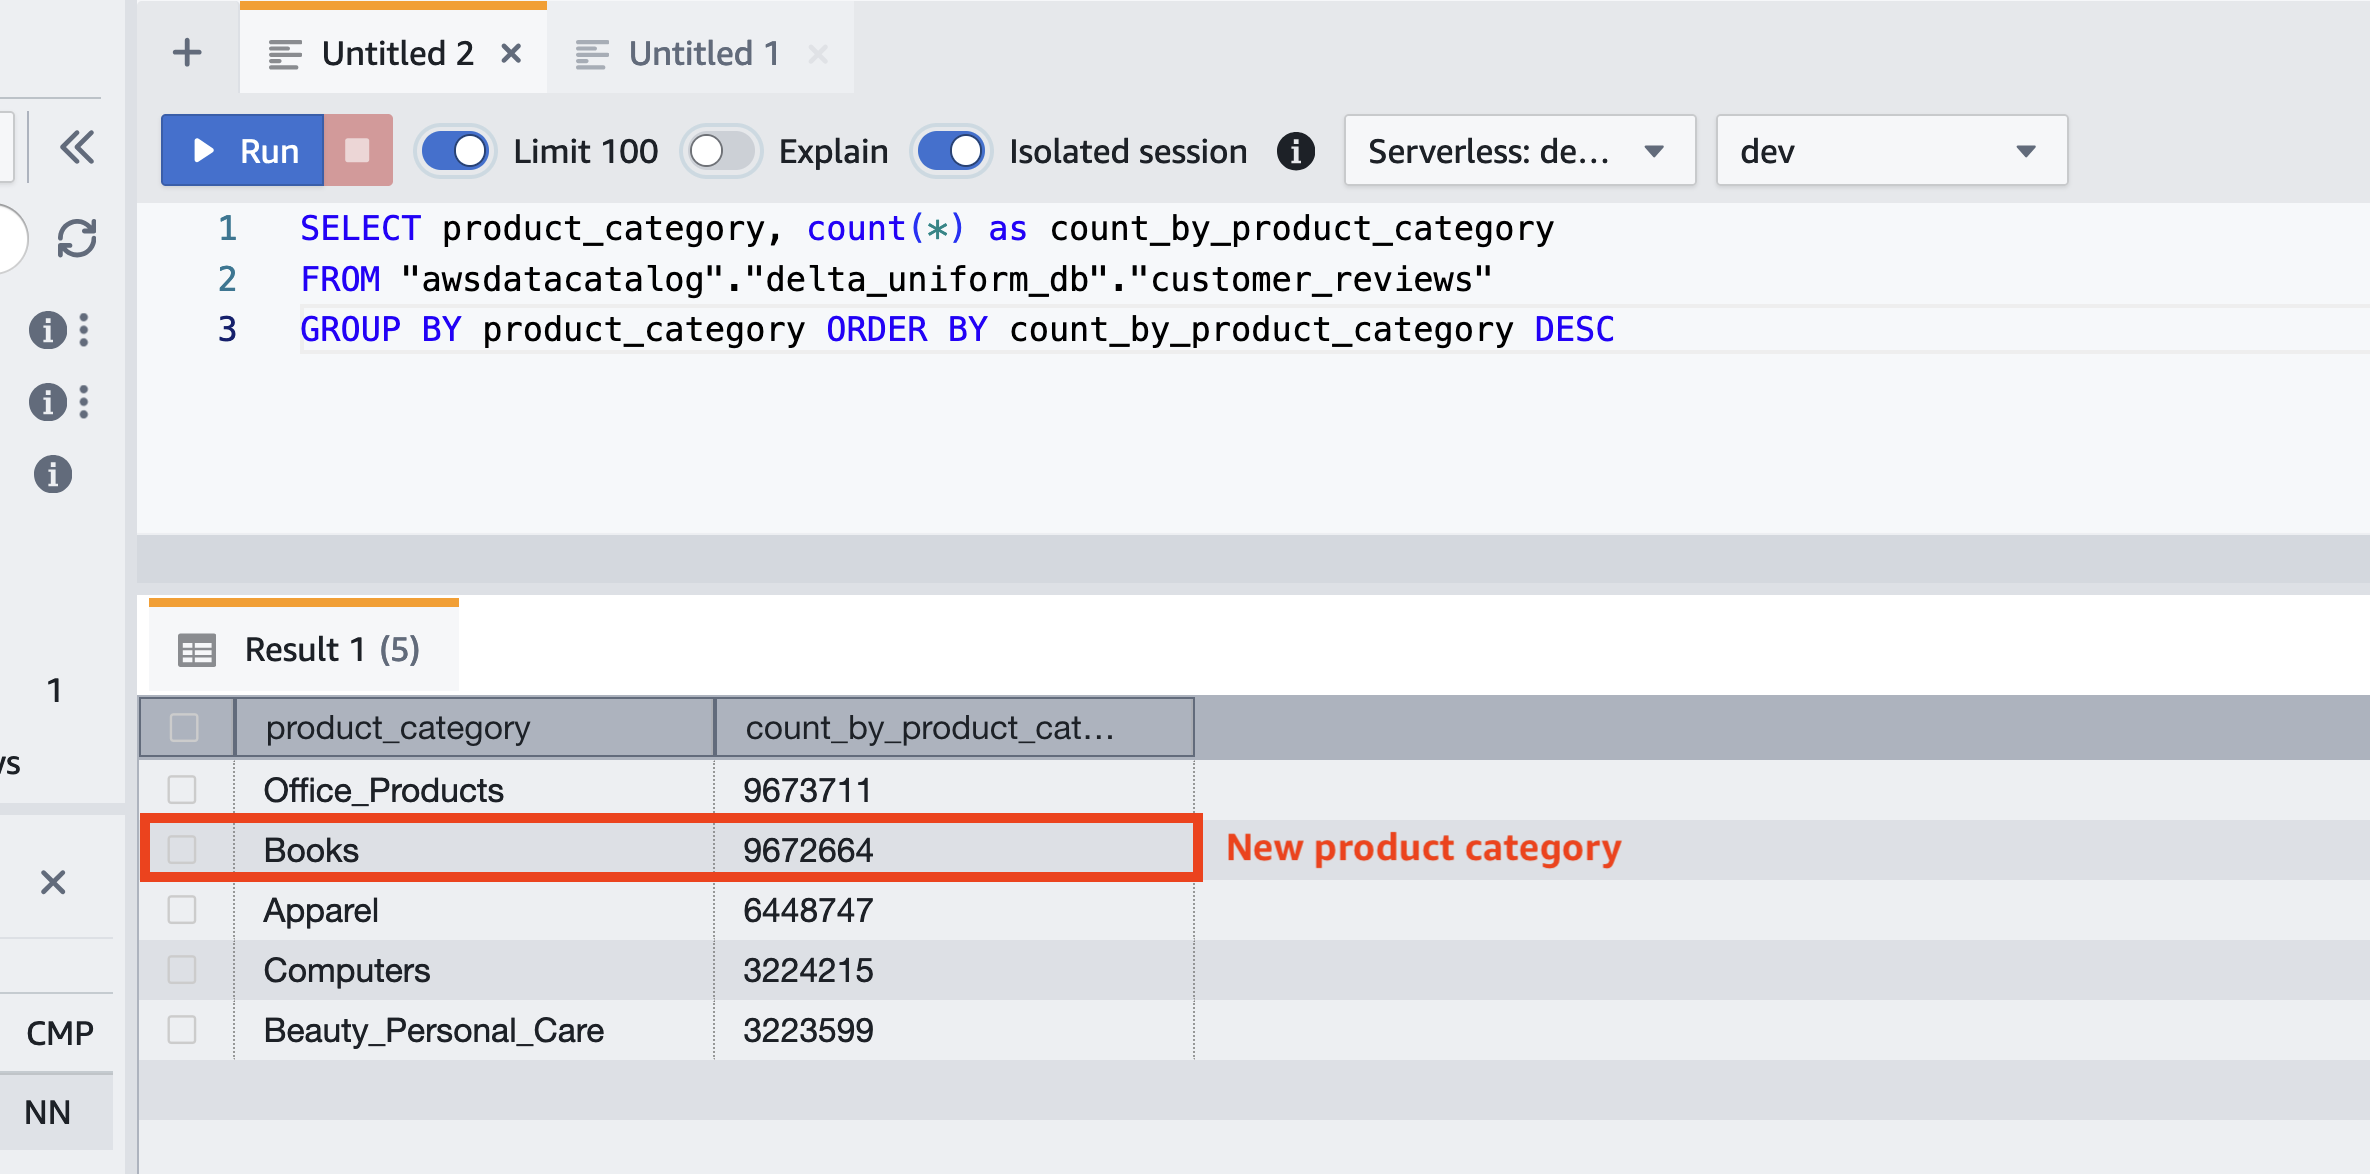Enable the Explain toggle
The height and width of the screenshot is (1174, 2370).
click(721, 151)
